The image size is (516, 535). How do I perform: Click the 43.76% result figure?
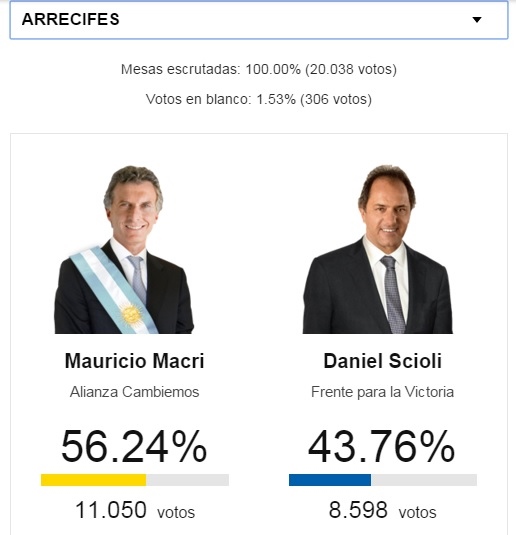coord(382,446)
